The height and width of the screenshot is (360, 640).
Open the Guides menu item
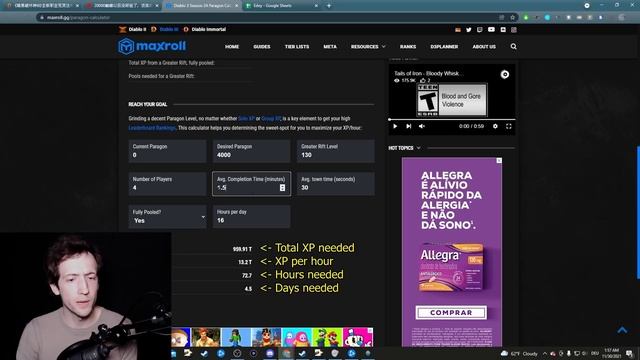262,47
